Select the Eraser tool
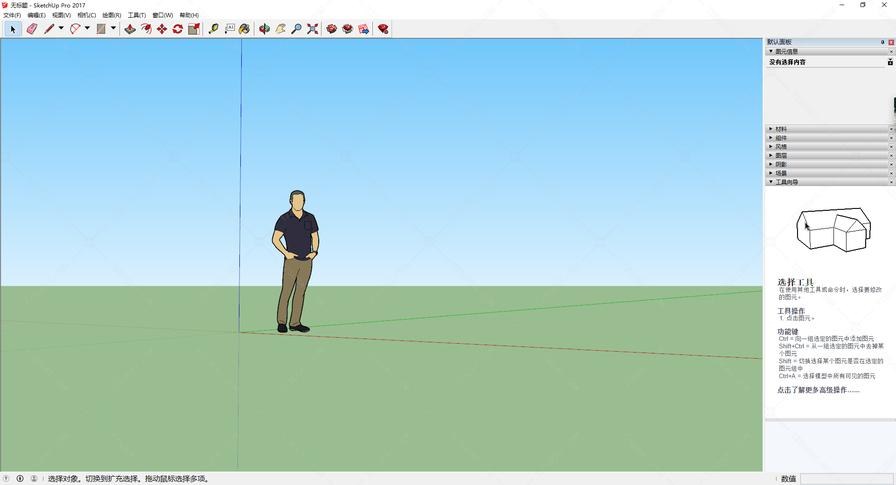The image size is (896, 485). 32,29
